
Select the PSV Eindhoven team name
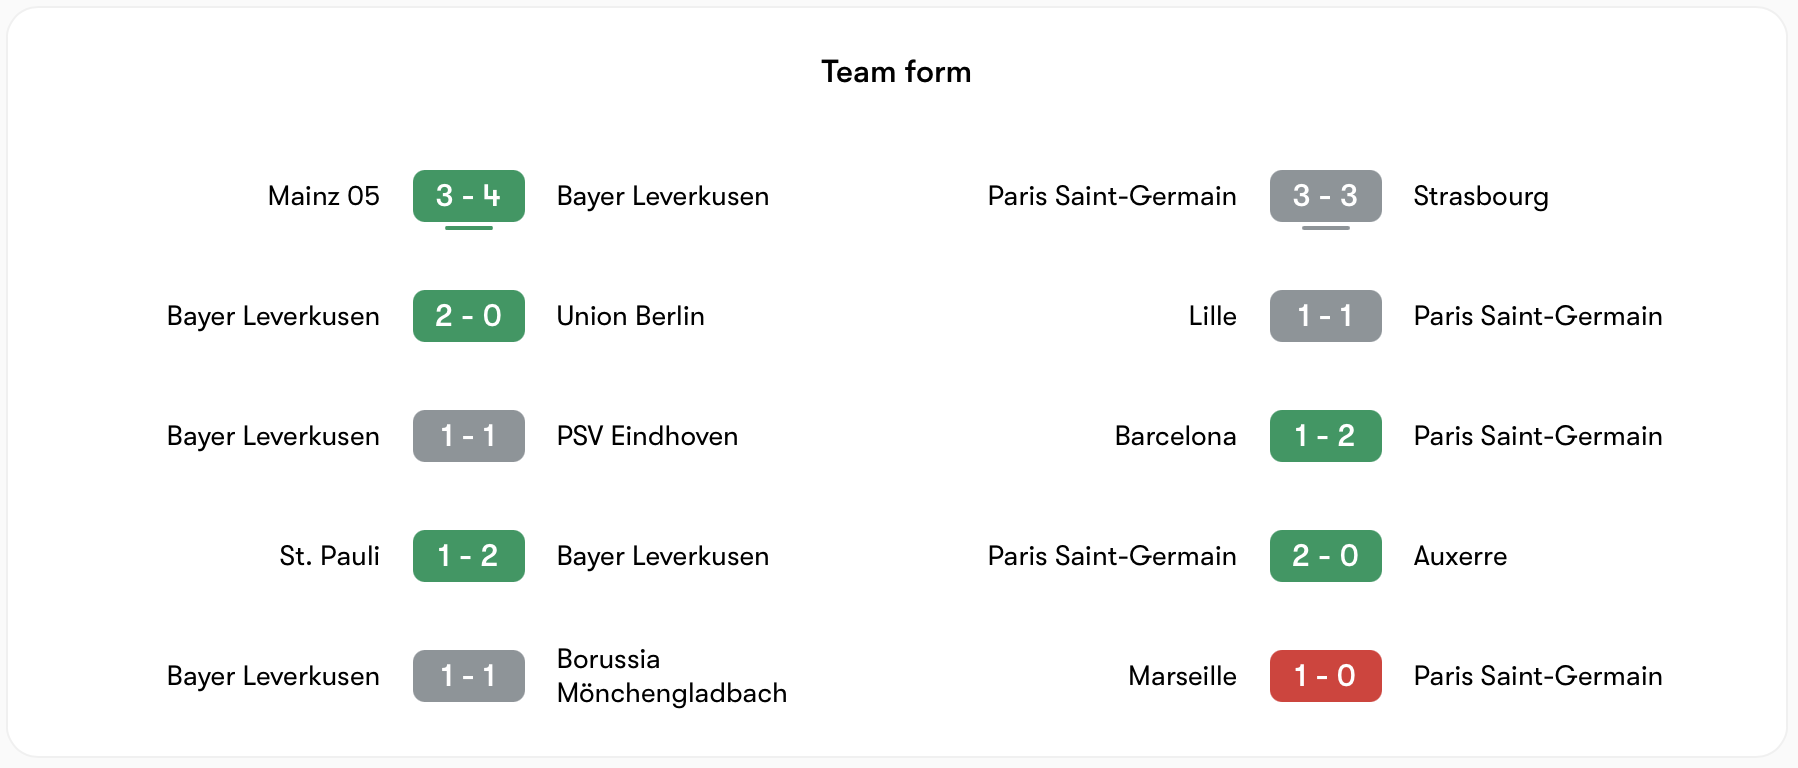click(x=647, y=436)
